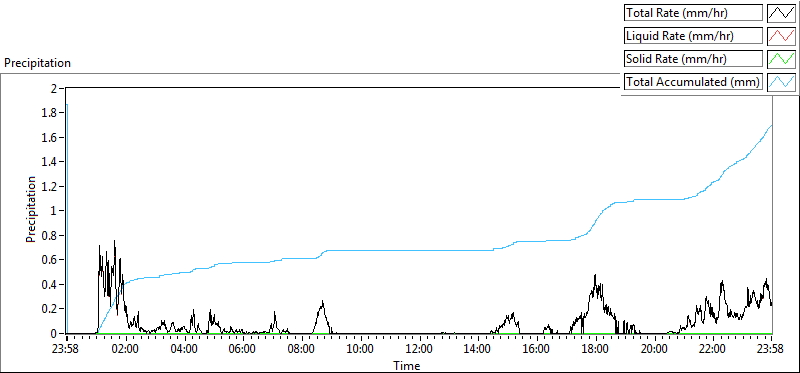Click the Liquid Rate red line icon
The image size is (800, 373).
tap(782, 36)
